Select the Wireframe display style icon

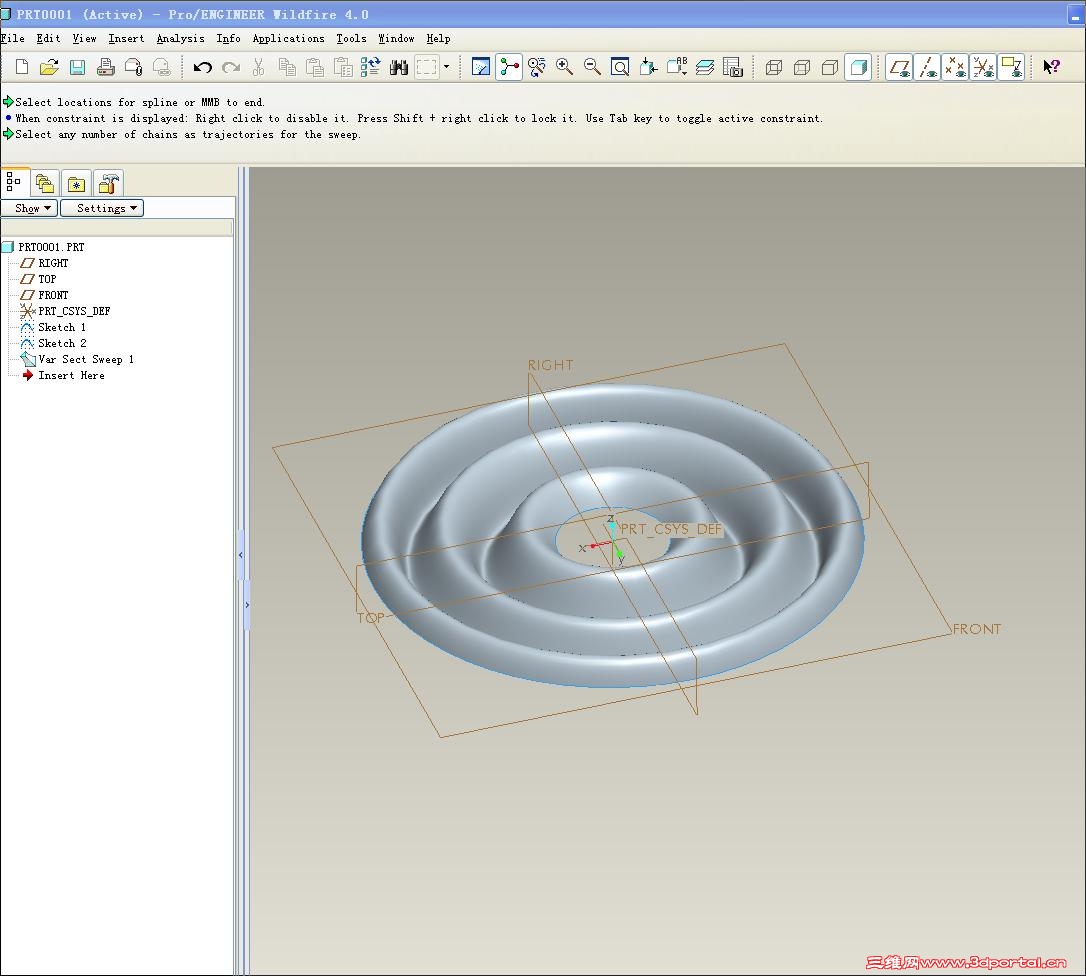773,67
